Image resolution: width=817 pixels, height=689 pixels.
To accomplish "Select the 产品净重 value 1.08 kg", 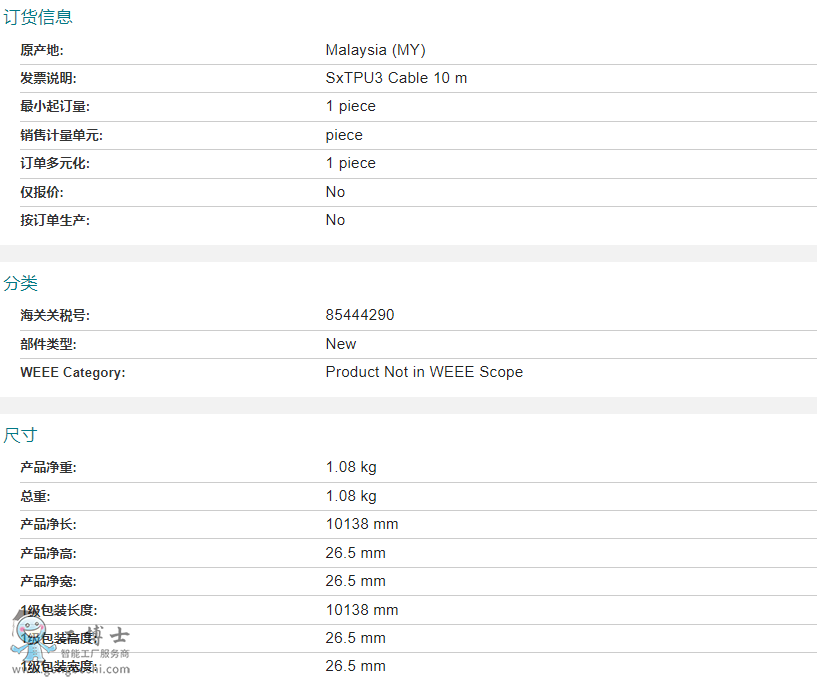I will point(351,467).
